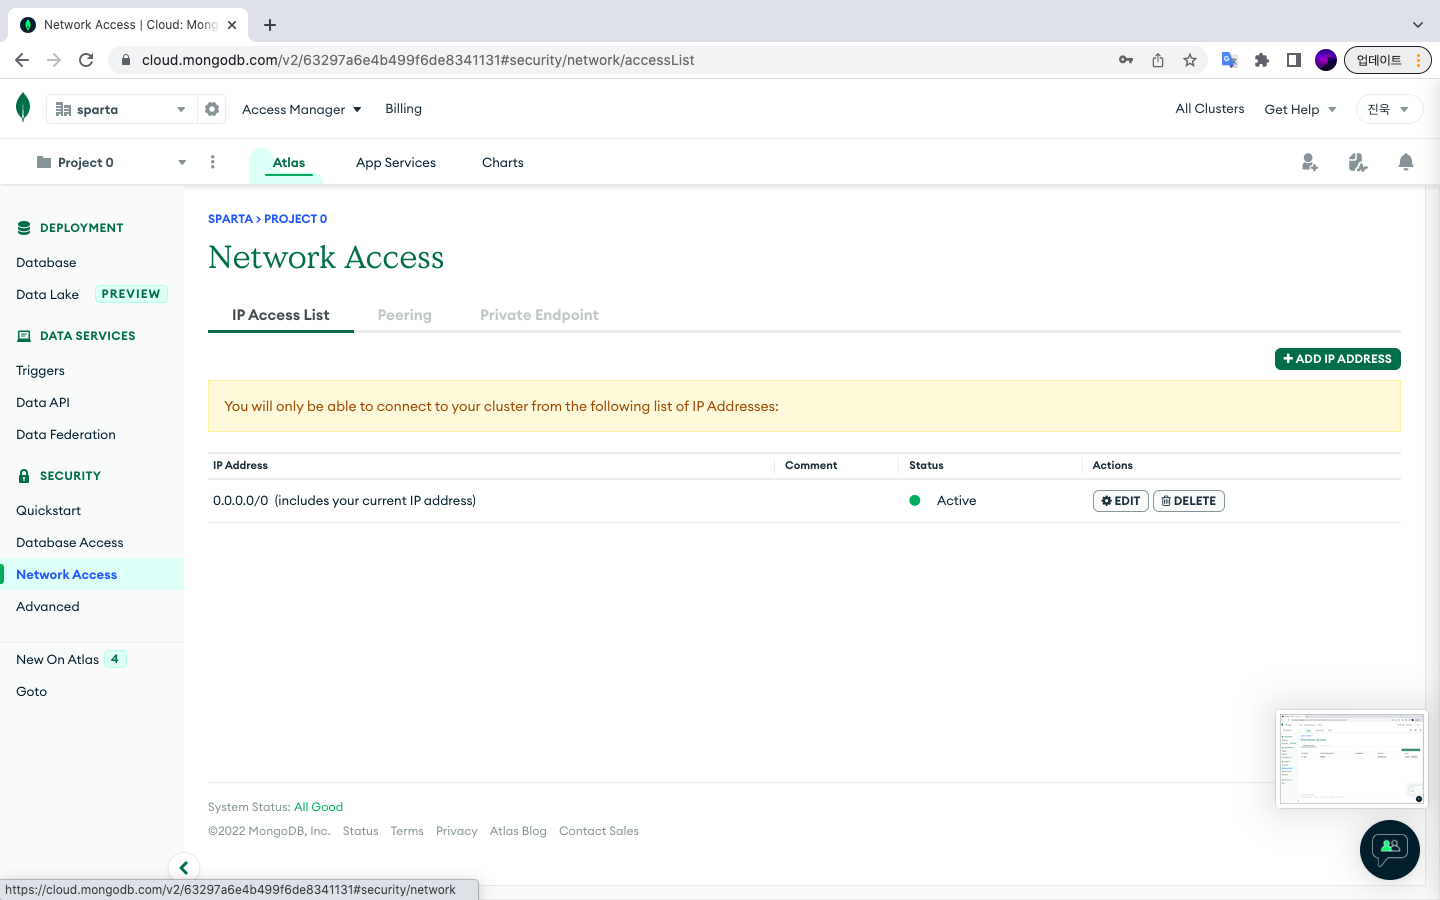The width and height of the screenshot is (1440, 900).
Task: Open Data Federation in the sidebar
Action: (66, 434)
